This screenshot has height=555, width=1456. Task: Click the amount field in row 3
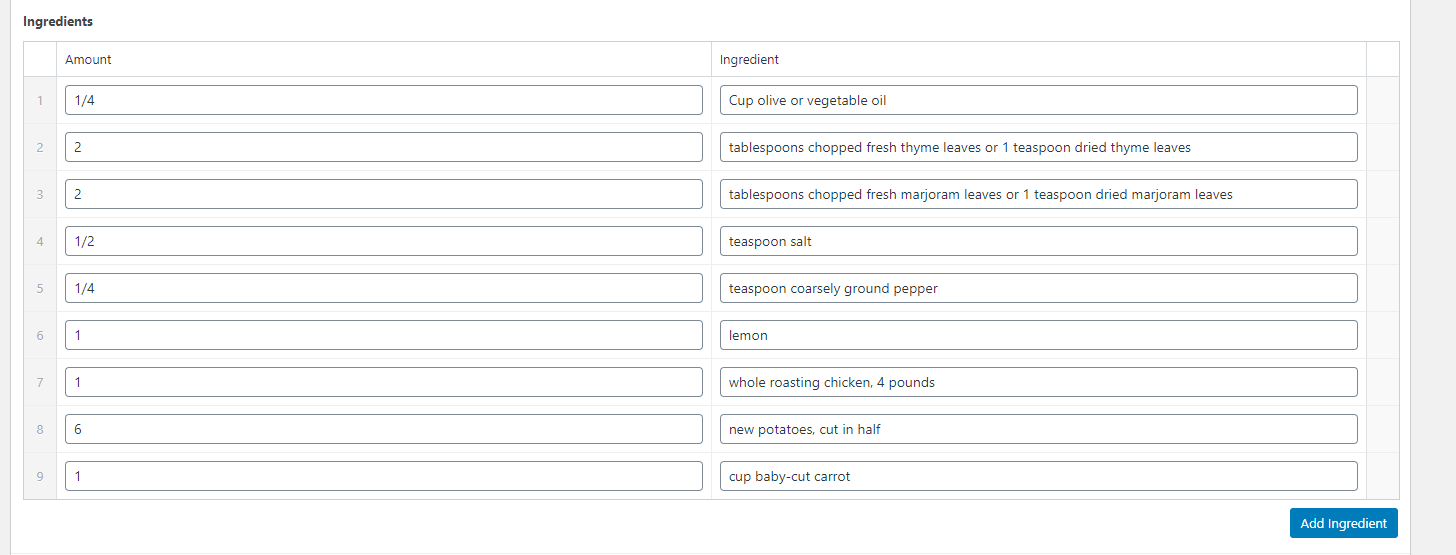pos(383,194)
